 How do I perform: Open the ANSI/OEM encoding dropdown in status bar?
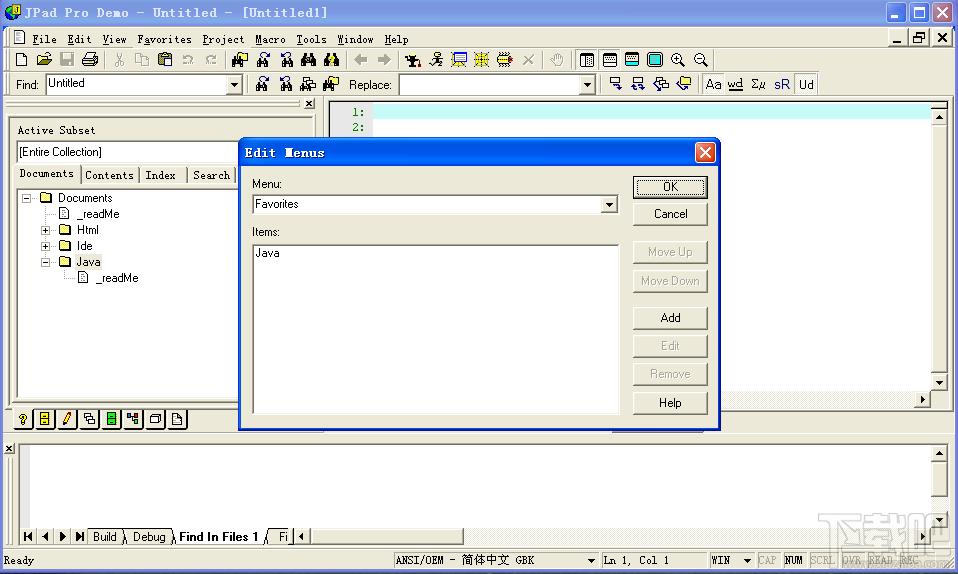[591, 560]
